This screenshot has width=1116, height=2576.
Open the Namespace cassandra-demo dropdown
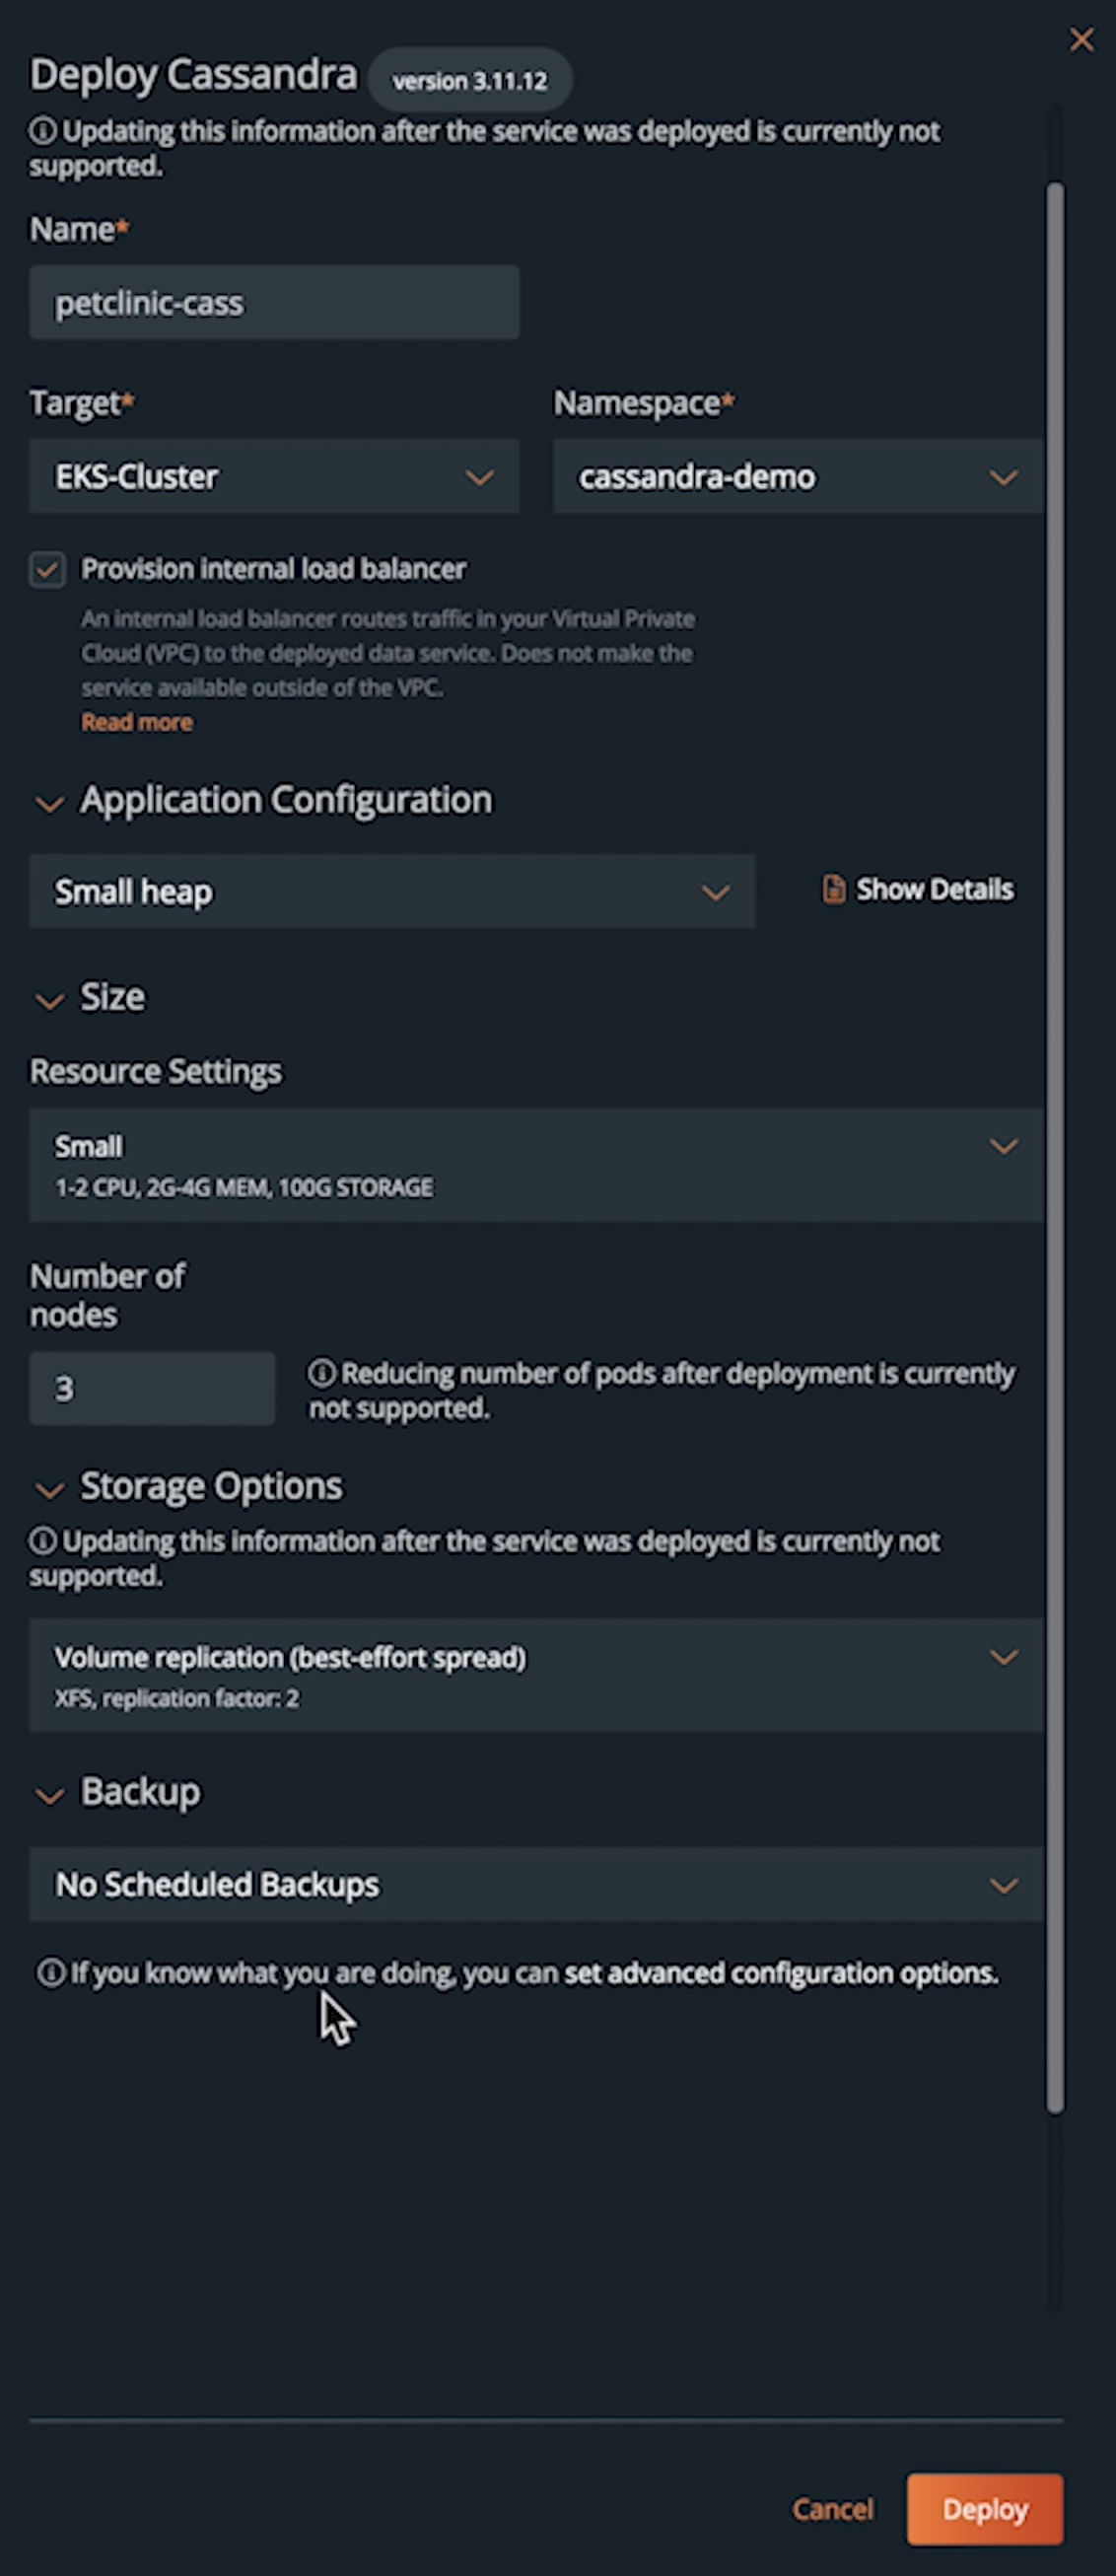click(797, 477)
